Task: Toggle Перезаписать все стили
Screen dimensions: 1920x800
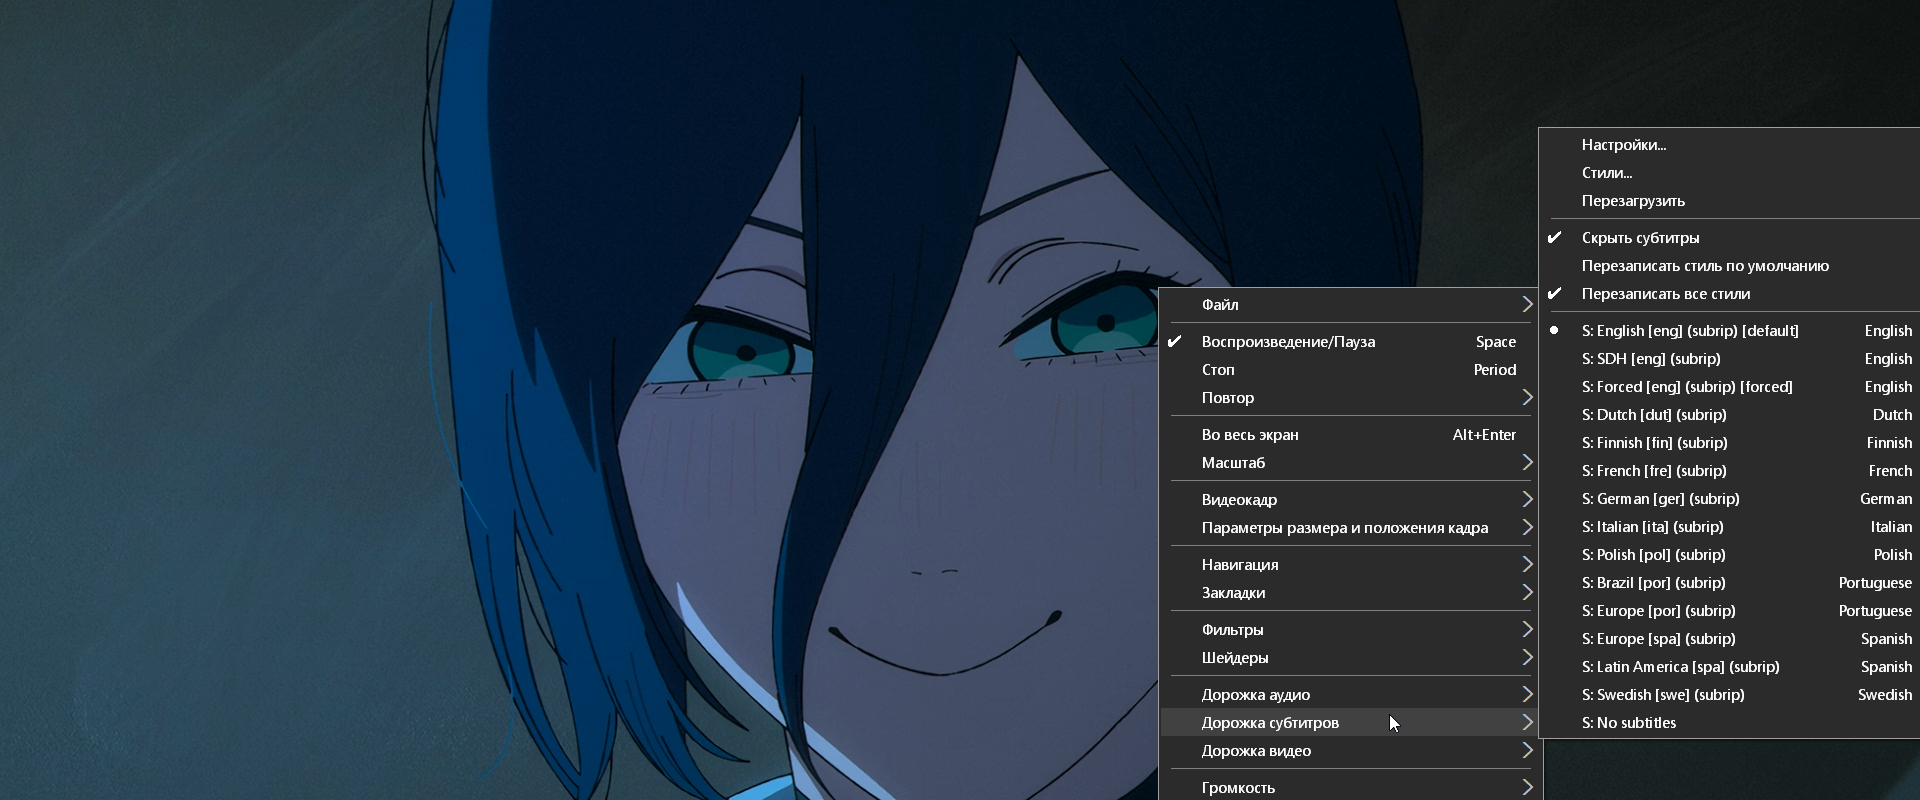Action: click(1730, 294)
